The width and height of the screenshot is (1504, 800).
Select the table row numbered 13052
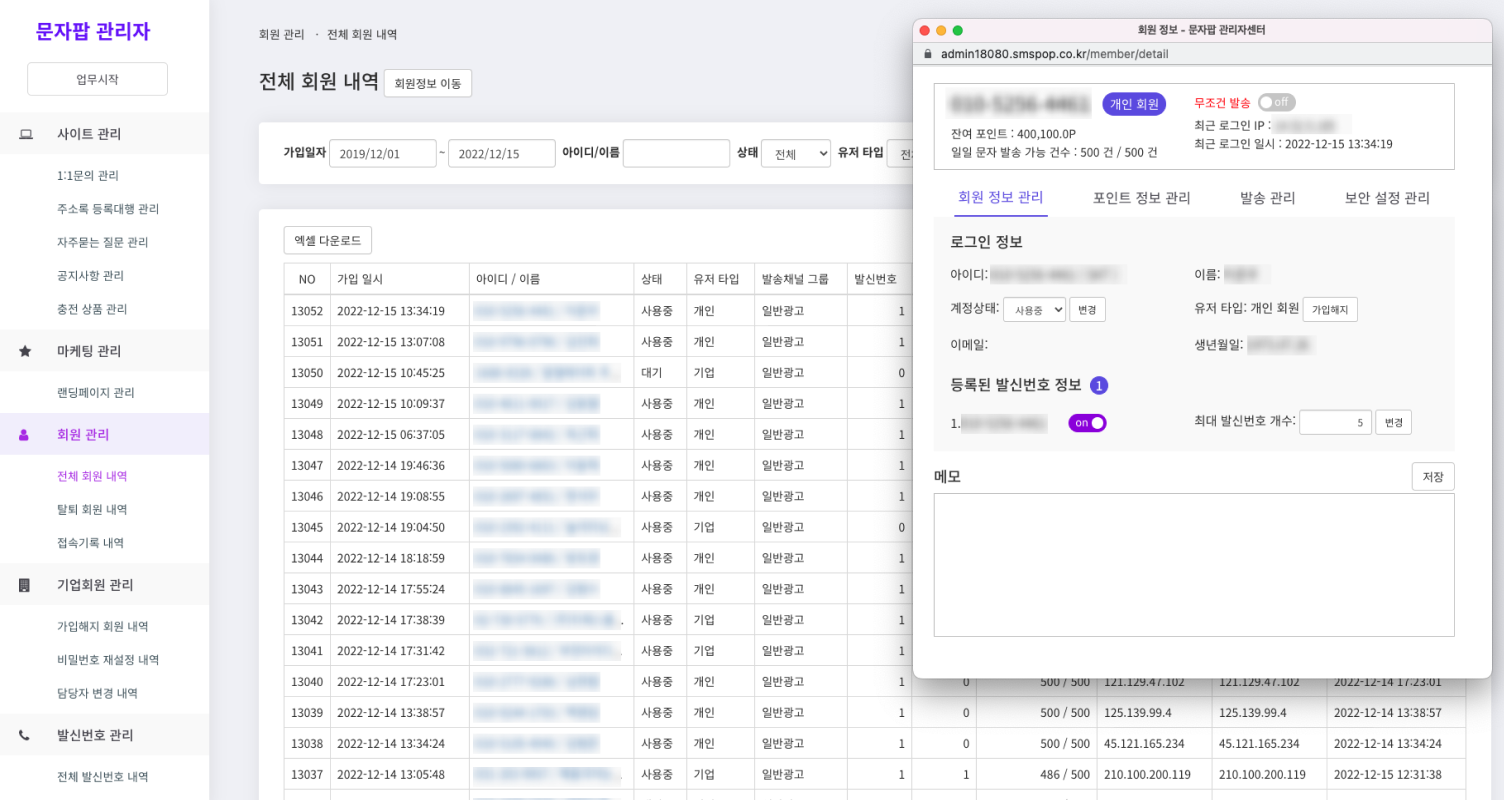pyautogui.click(x=598, y=311)
